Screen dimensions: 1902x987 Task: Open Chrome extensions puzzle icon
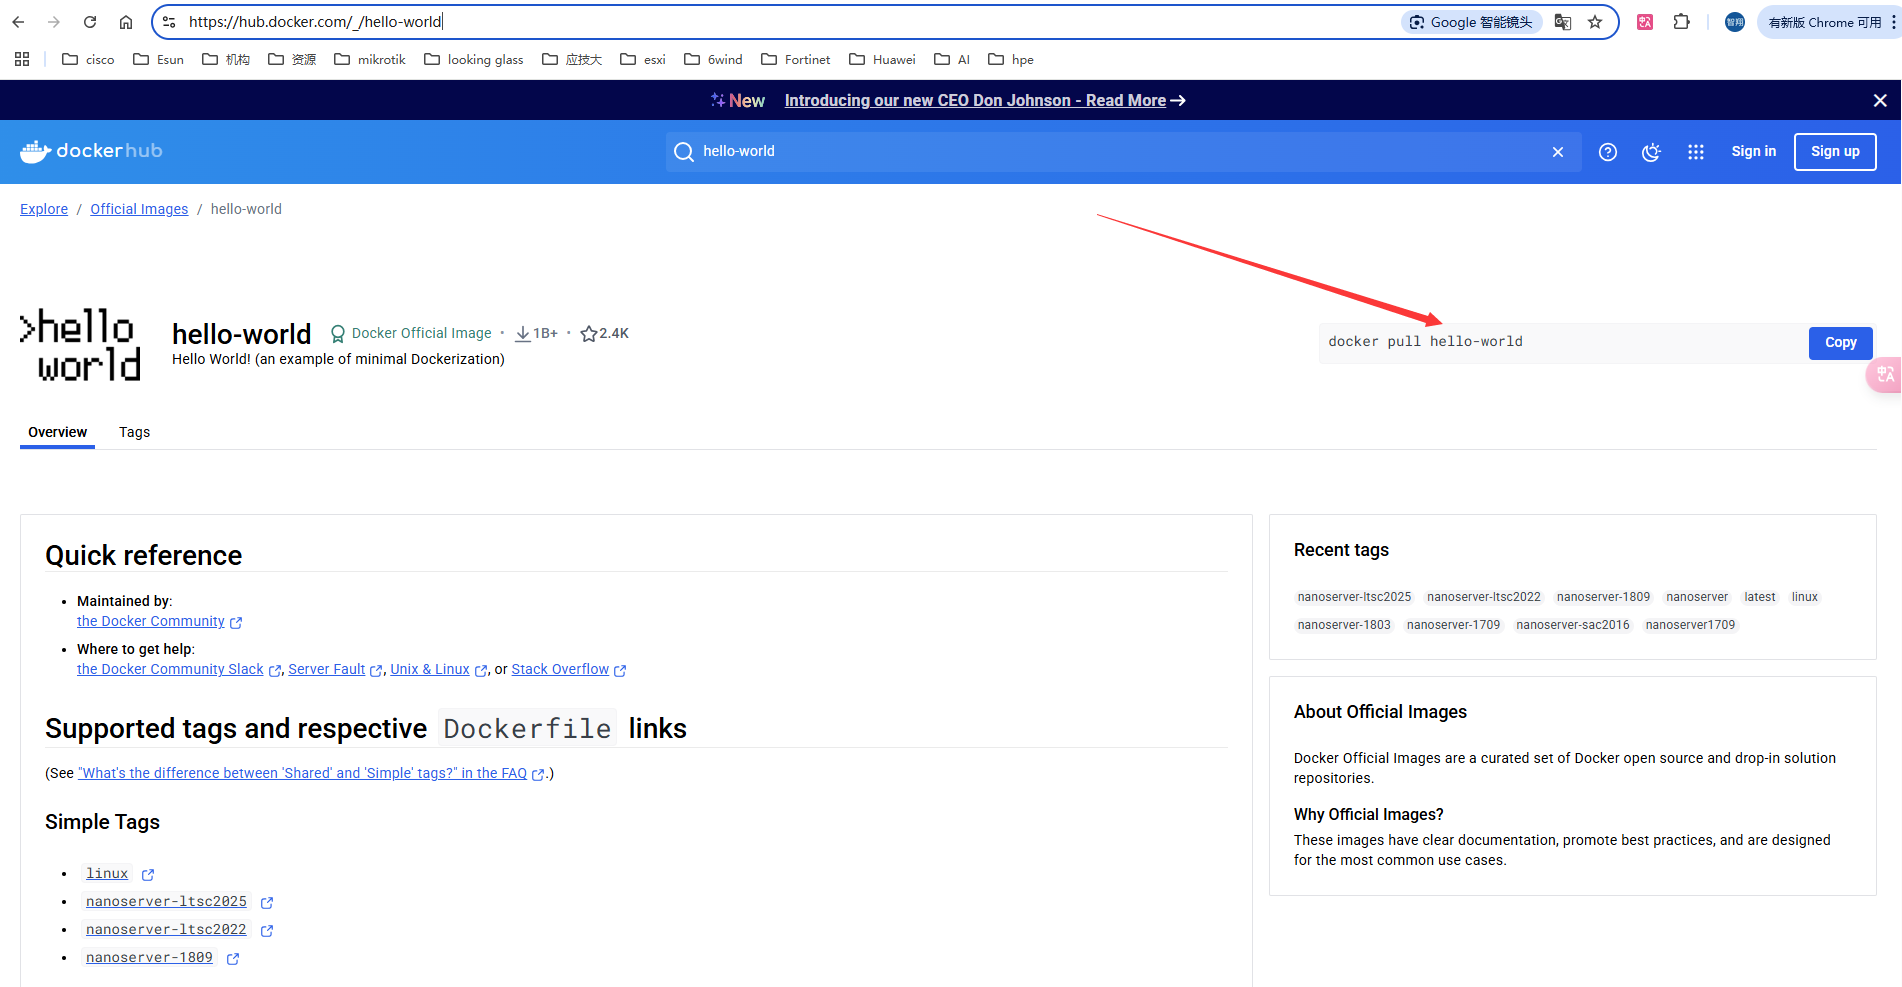(x=1681, y=22)
